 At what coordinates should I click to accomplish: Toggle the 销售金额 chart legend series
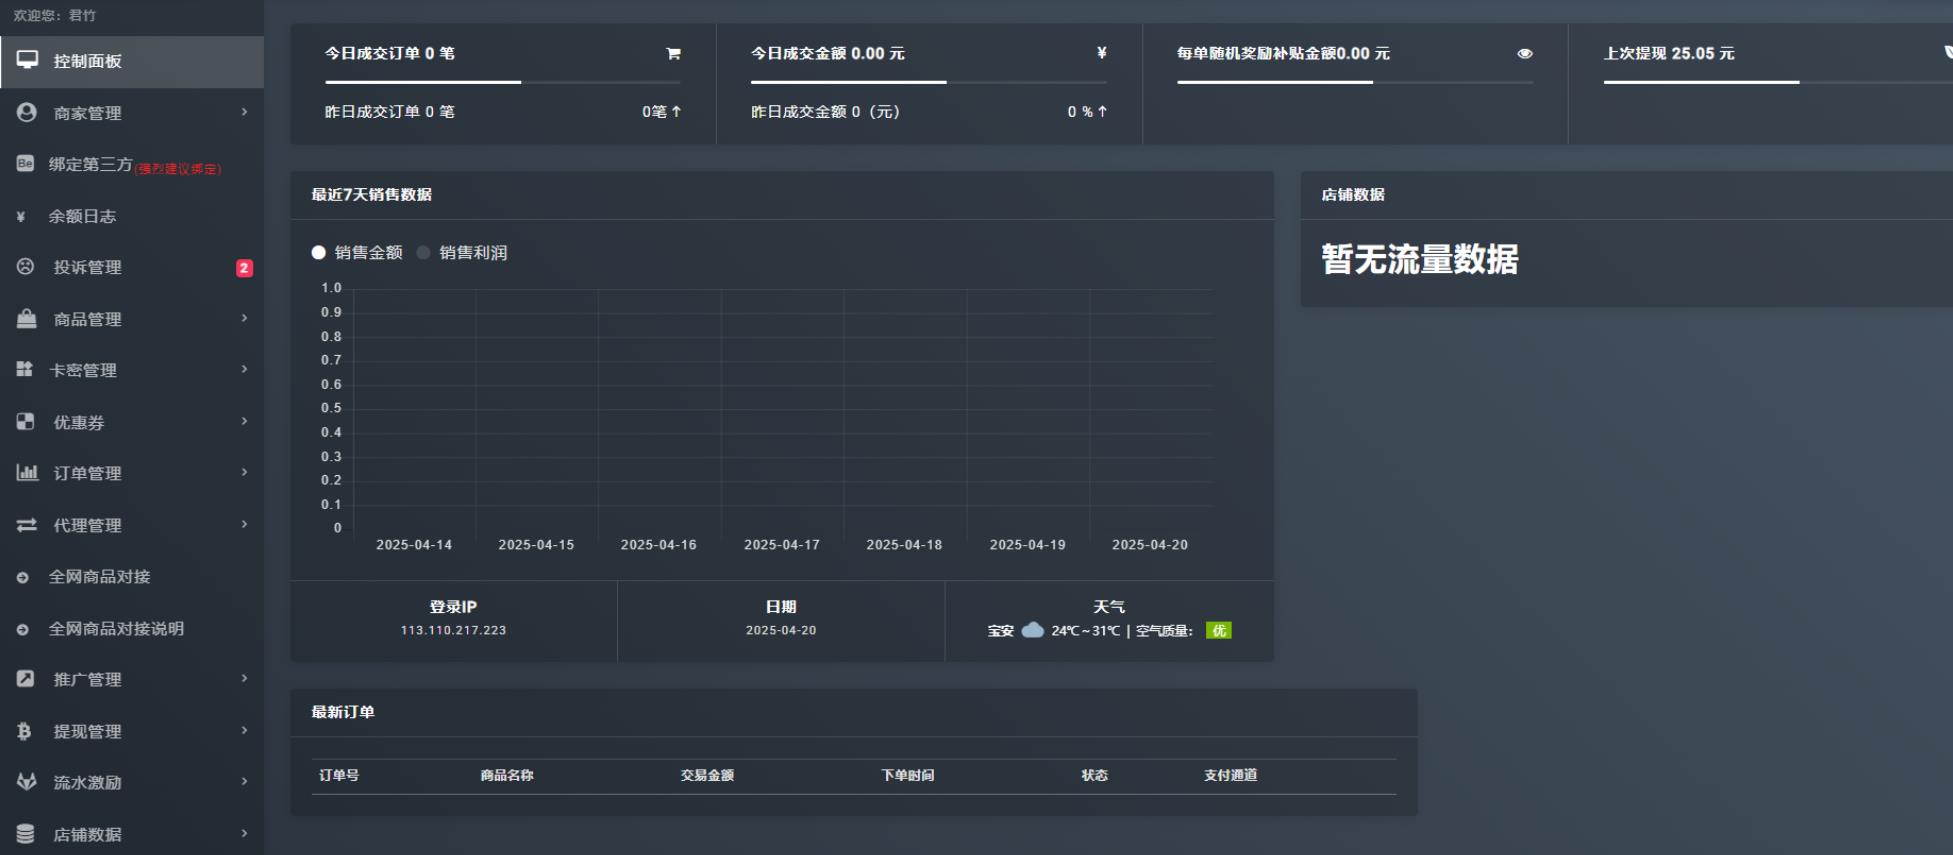pyautogui.click(x=357, y=253)
